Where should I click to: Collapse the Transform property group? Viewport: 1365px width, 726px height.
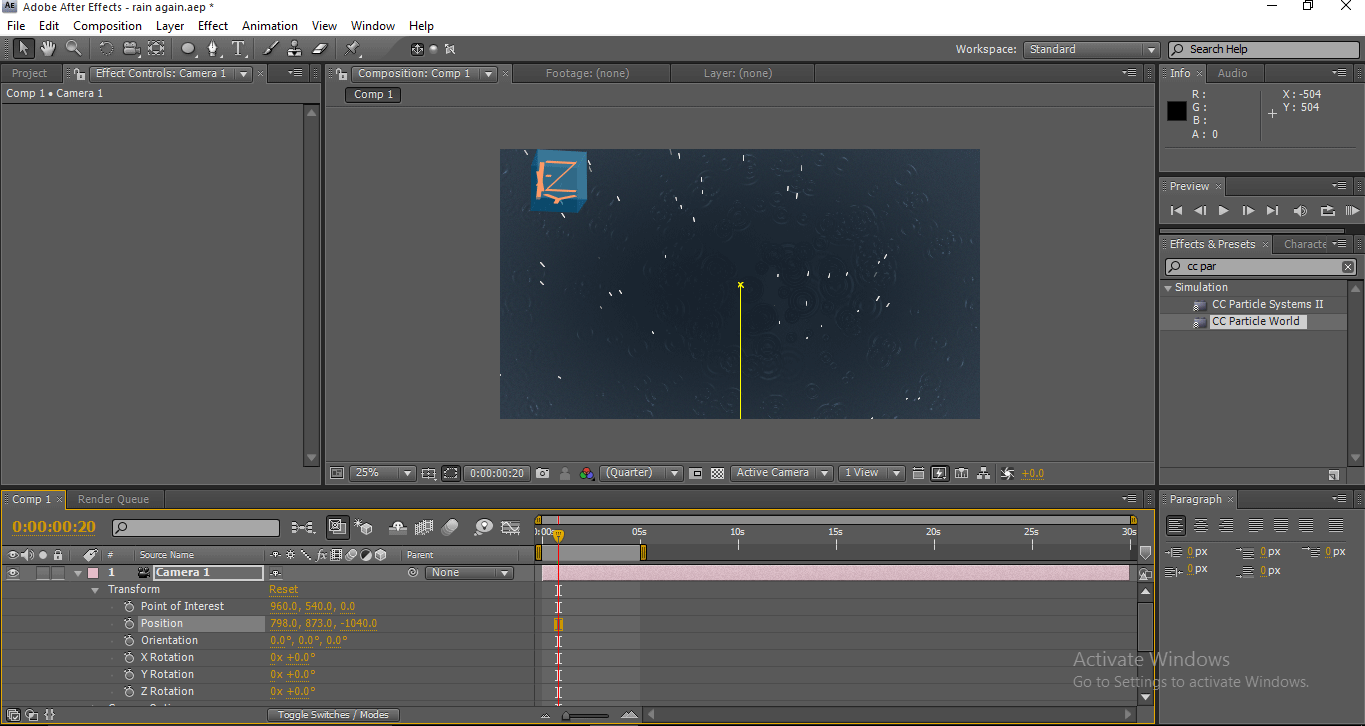[x=95, y=590]
